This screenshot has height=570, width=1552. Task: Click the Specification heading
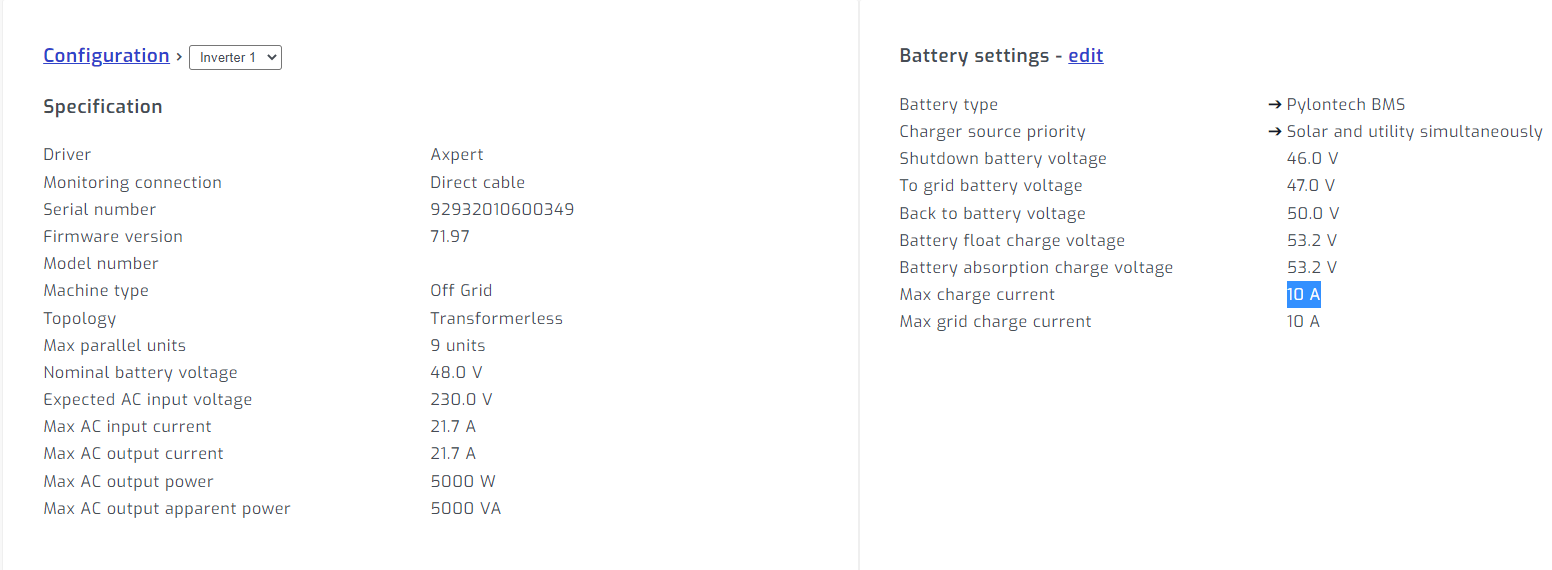102,107
